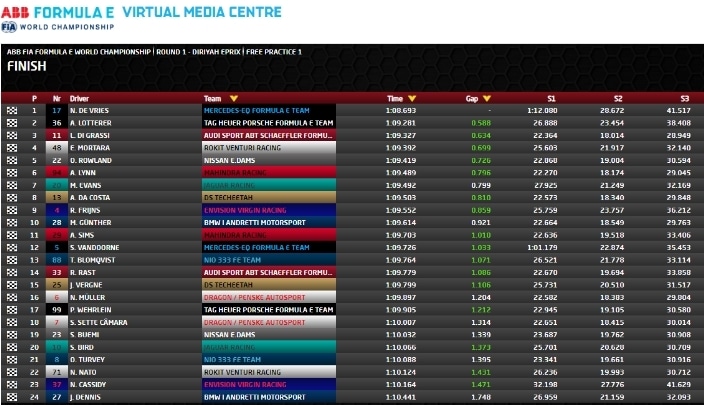Click car number 99 badge
Viewport: 704px width, 405px height.
57,310
